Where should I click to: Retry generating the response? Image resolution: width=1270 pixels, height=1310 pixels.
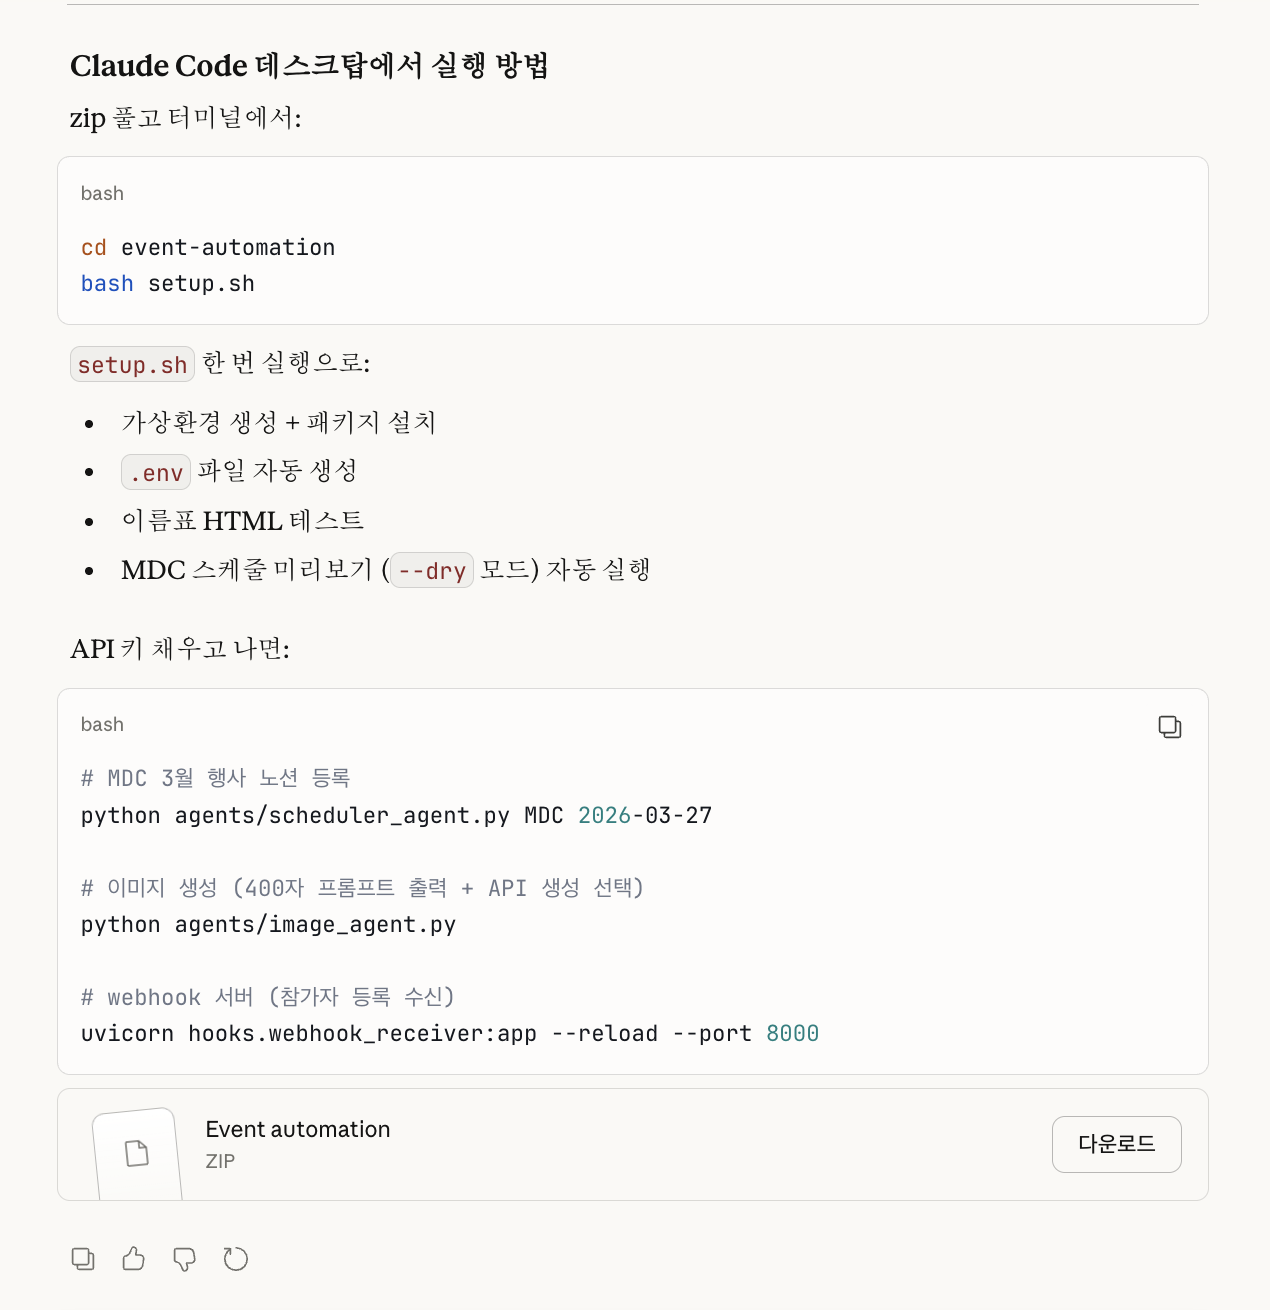(x=236, y=1259)
